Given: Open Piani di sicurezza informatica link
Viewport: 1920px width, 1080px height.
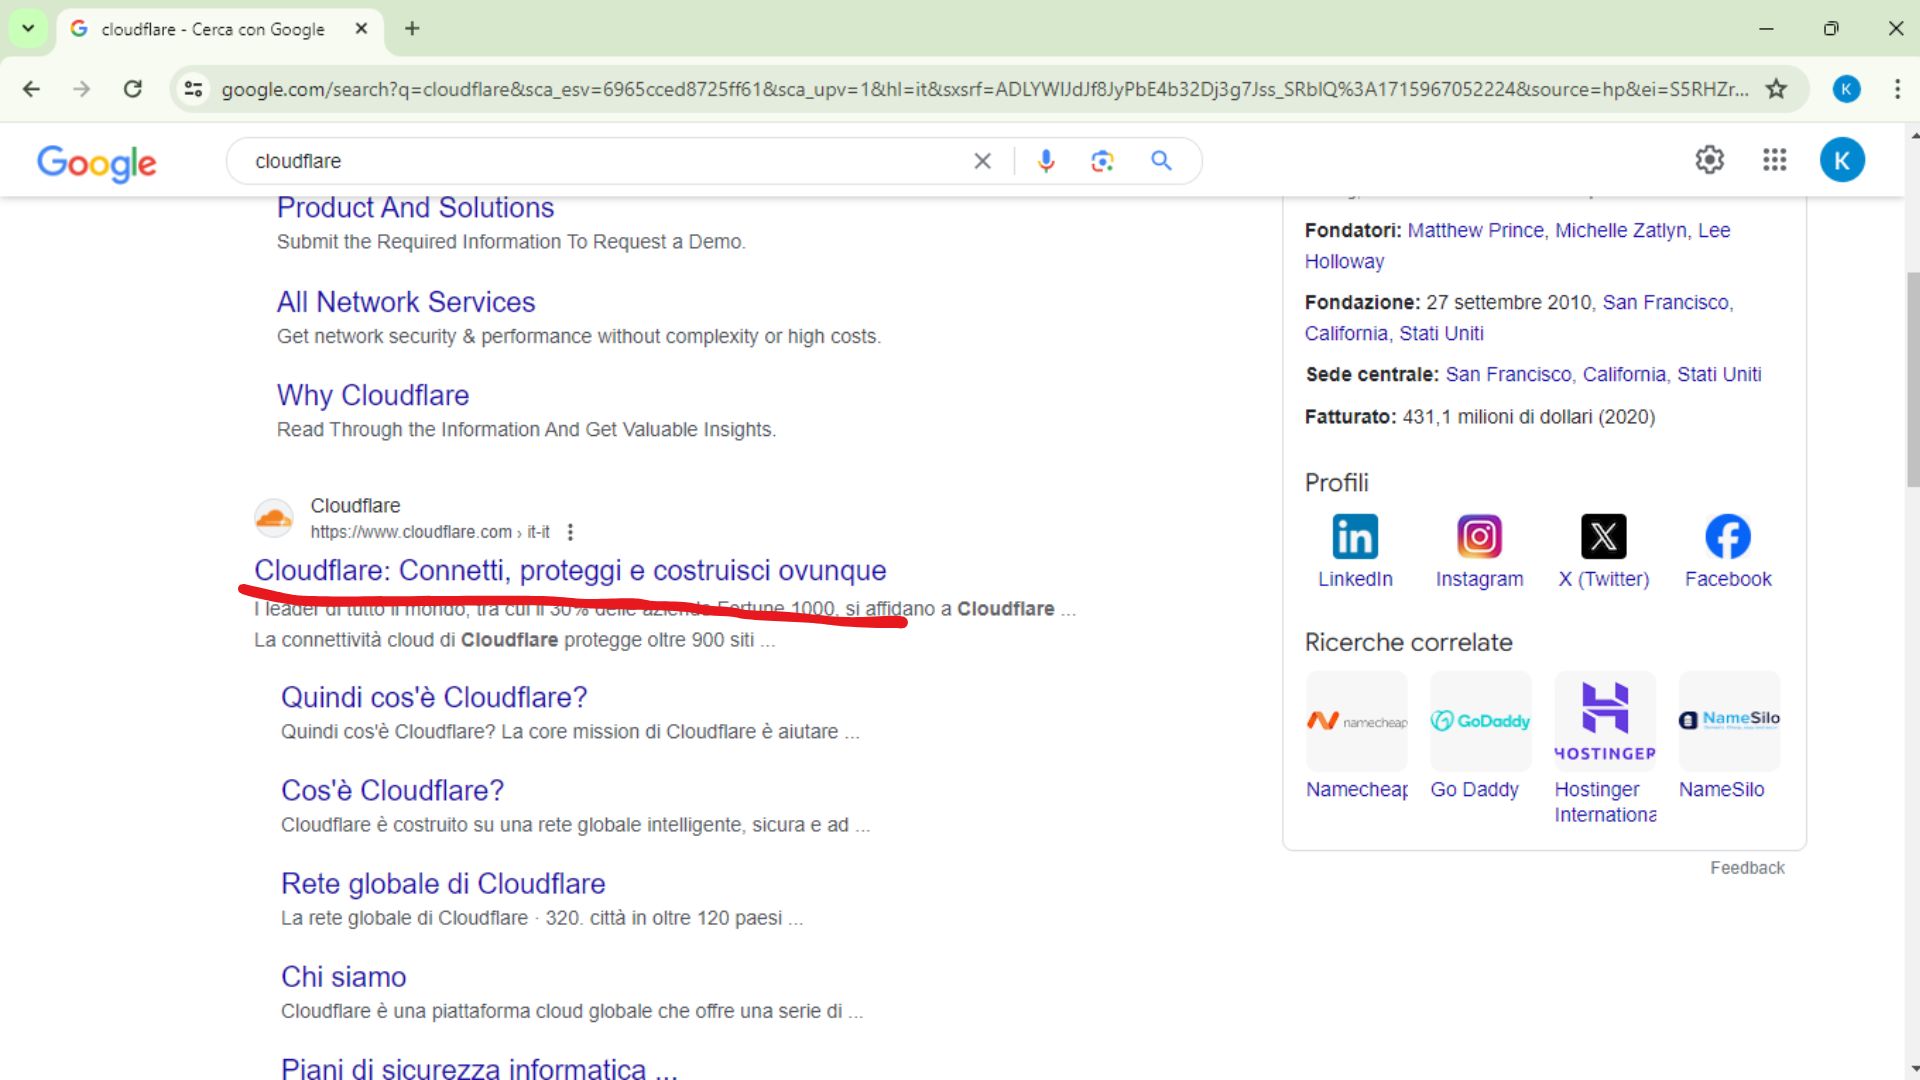Looking at the screenshot, I should [479, 1069].
